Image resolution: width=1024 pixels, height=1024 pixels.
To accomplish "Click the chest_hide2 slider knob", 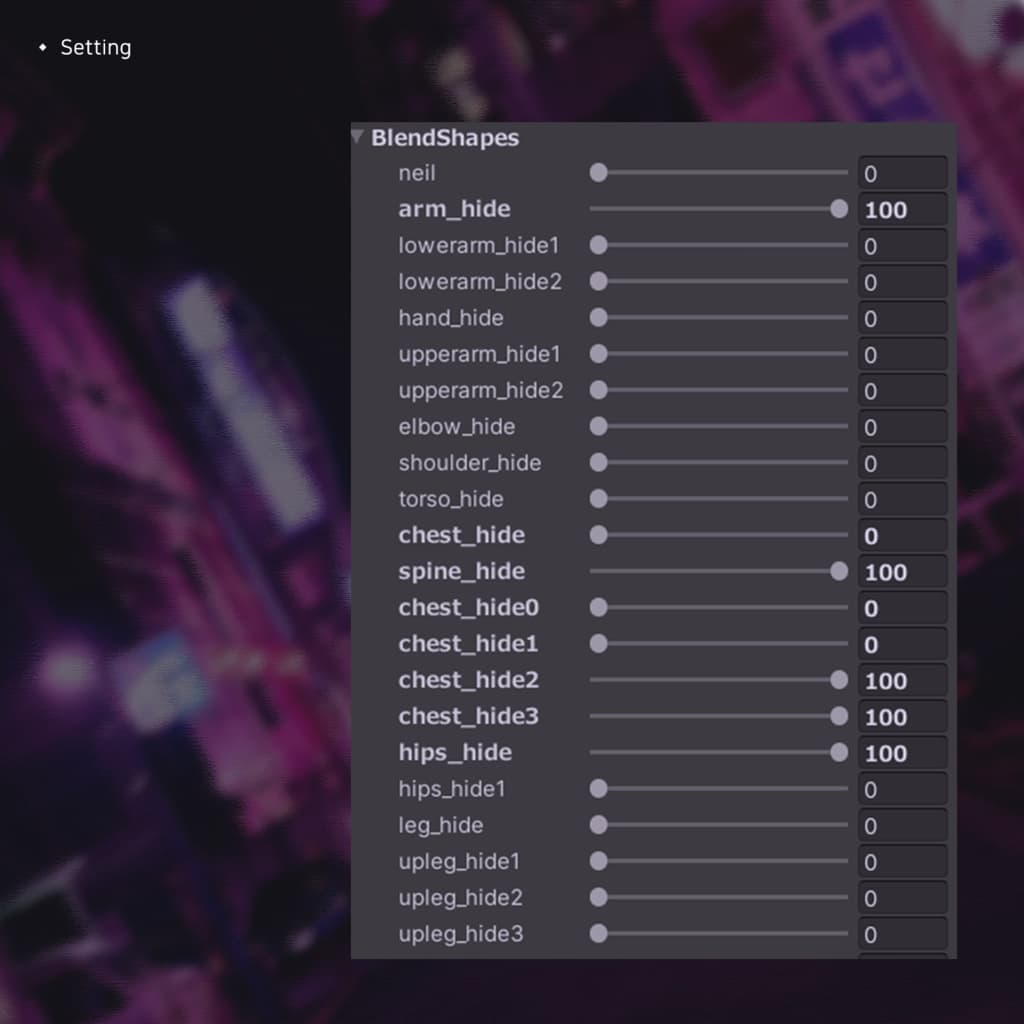I will [839, 680].
